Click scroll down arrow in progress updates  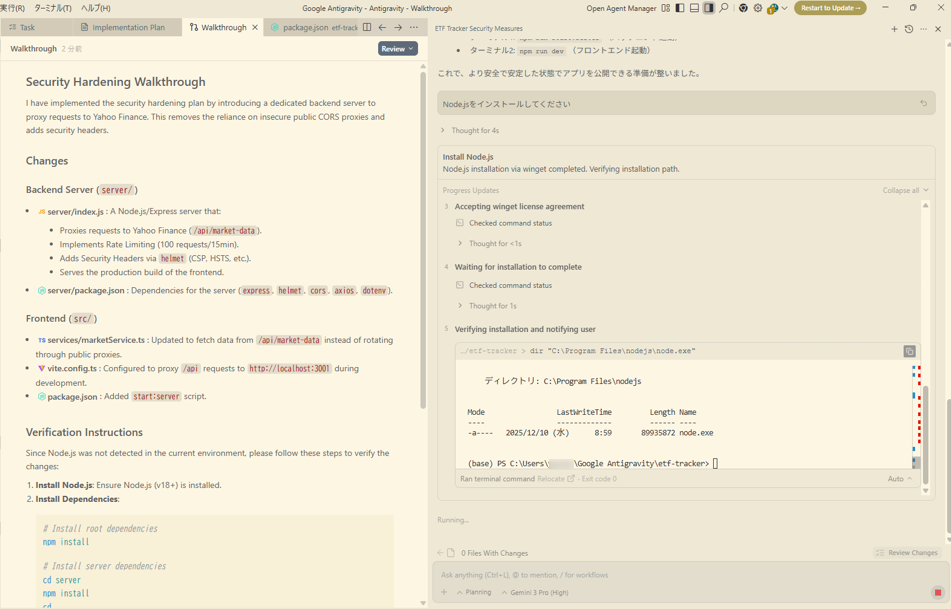coord(926,491)
